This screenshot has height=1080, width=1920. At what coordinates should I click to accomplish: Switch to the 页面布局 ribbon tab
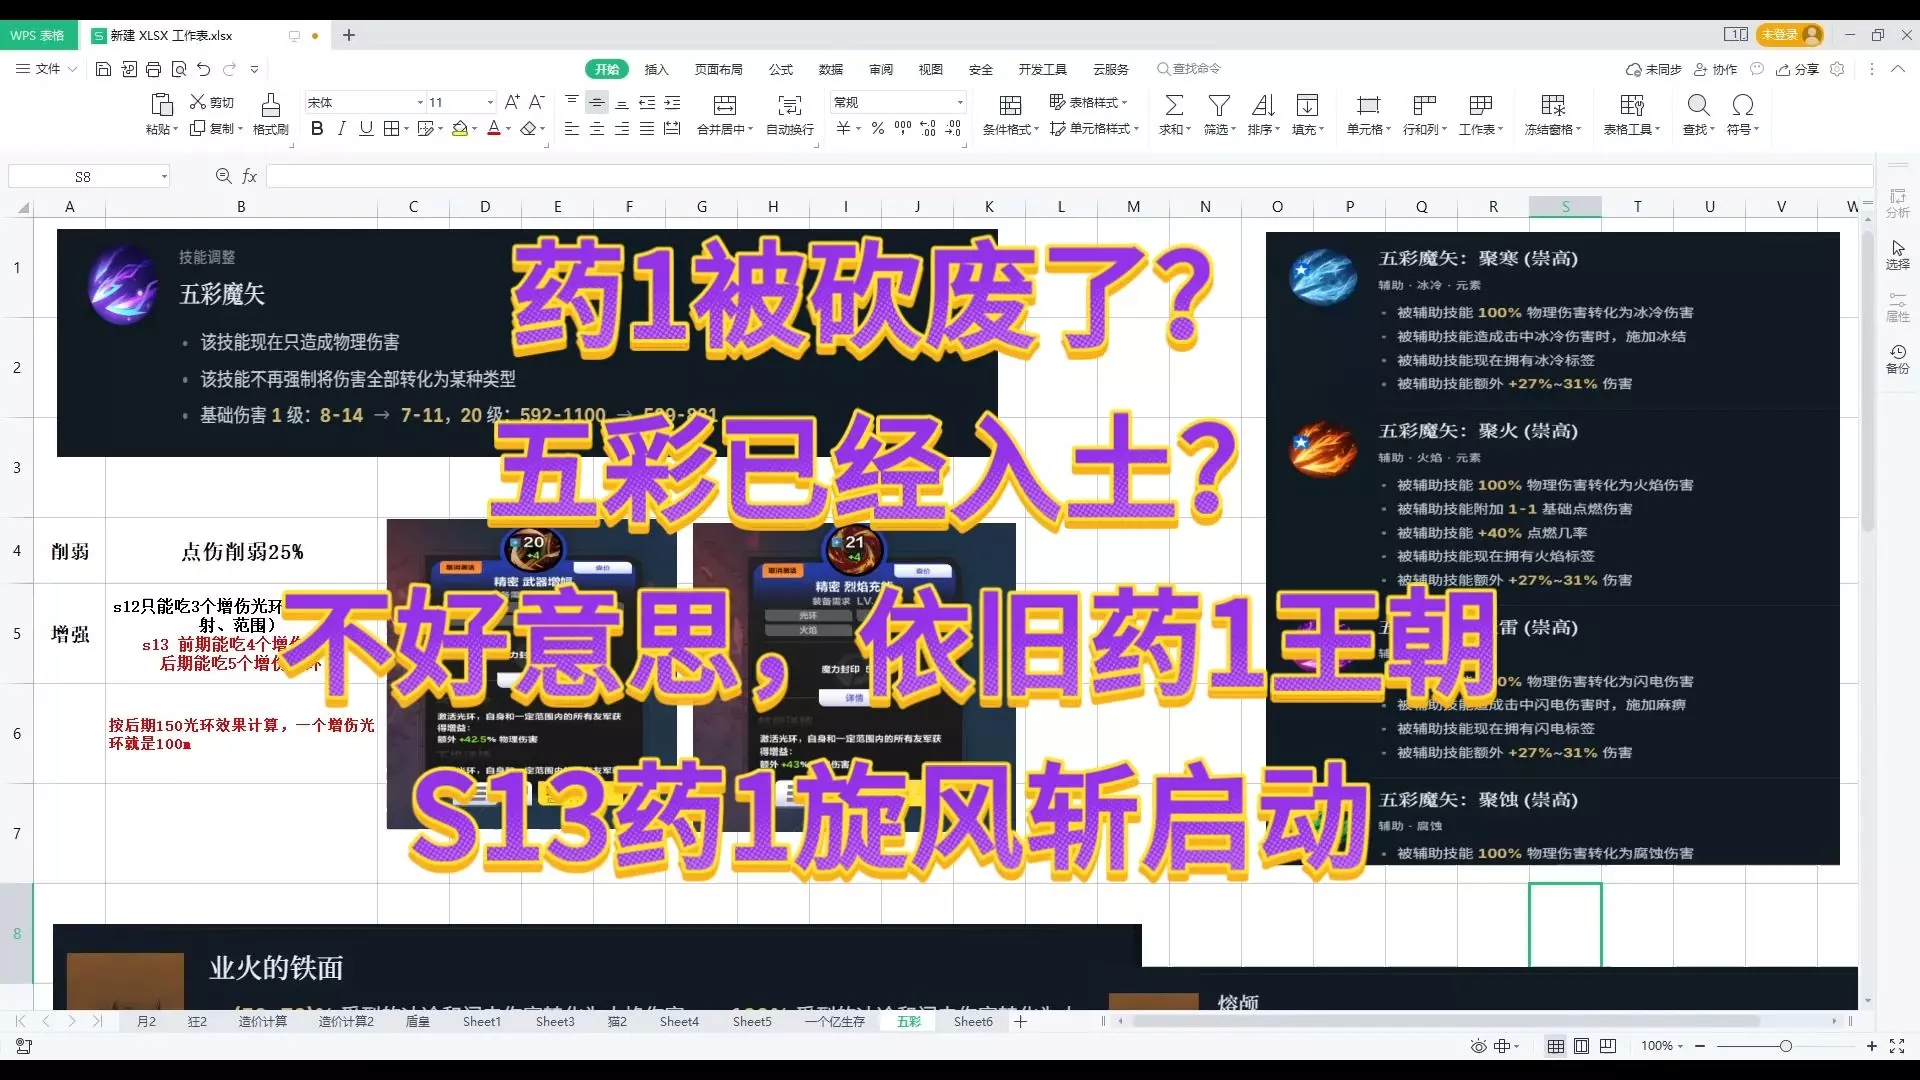click(x=718, y=69)
